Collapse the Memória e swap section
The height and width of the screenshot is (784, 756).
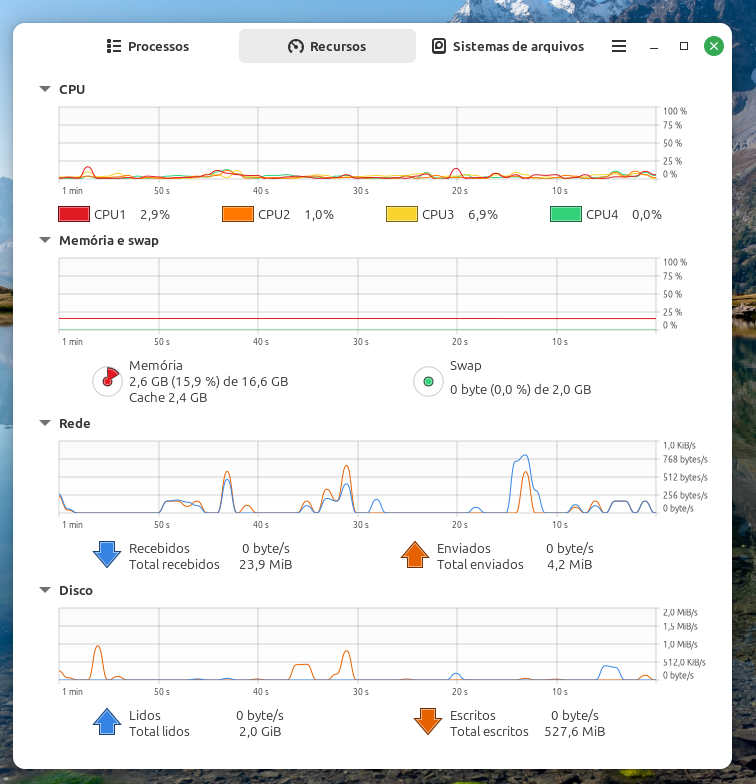pyautogui.click(x=44, y=240)
